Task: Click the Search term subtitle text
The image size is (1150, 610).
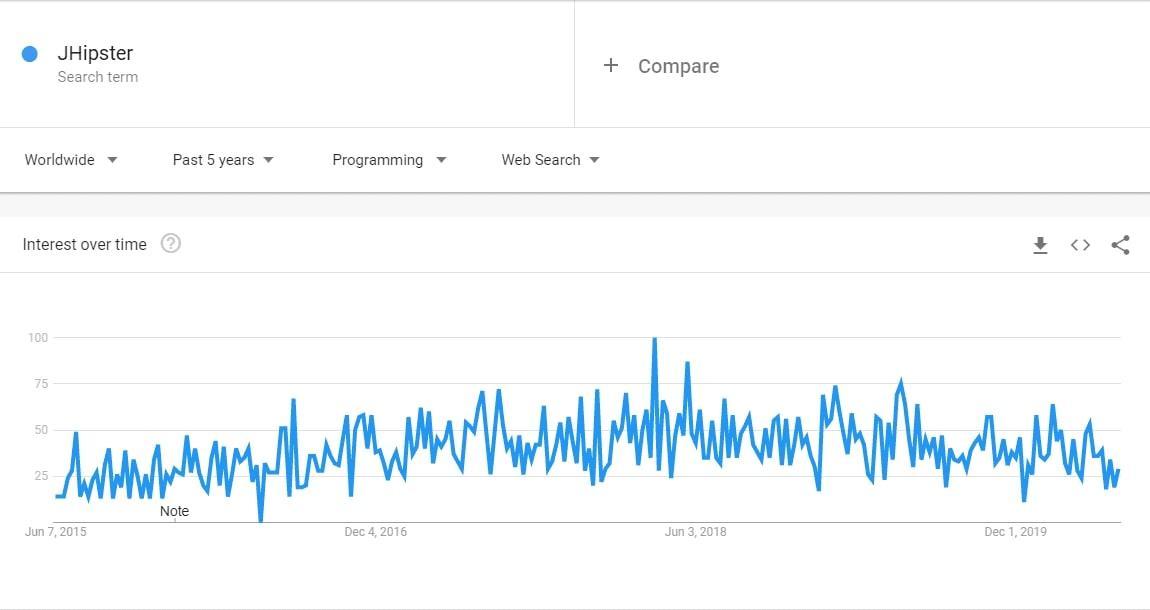Action: click(x=98, y=77)
